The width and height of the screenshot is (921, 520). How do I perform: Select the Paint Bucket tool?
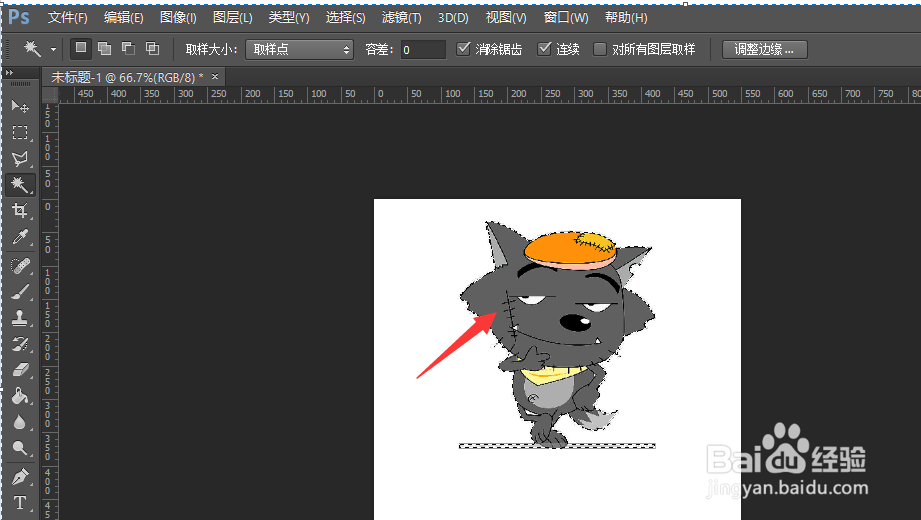20,396
